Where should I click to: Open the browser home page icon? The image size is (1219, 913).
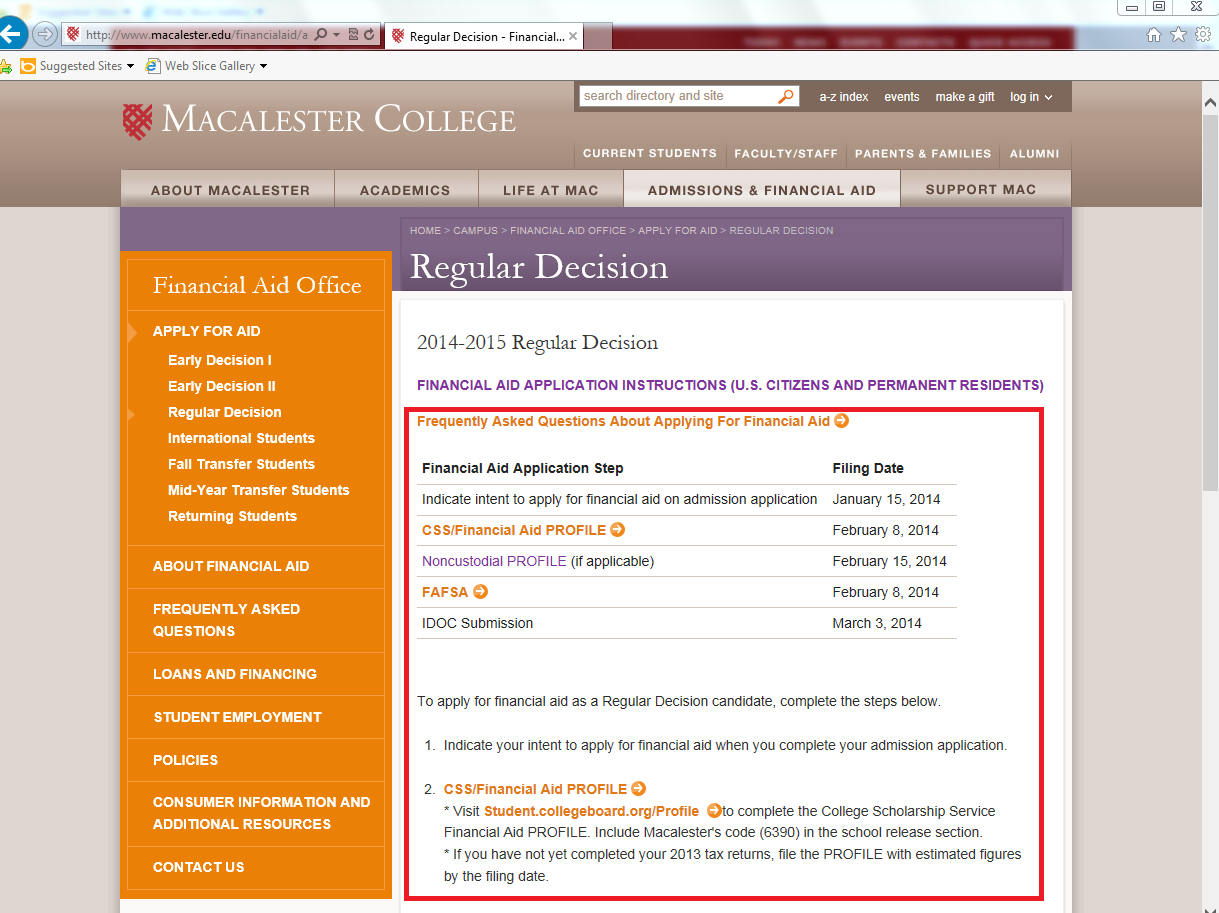point(1154,35)
